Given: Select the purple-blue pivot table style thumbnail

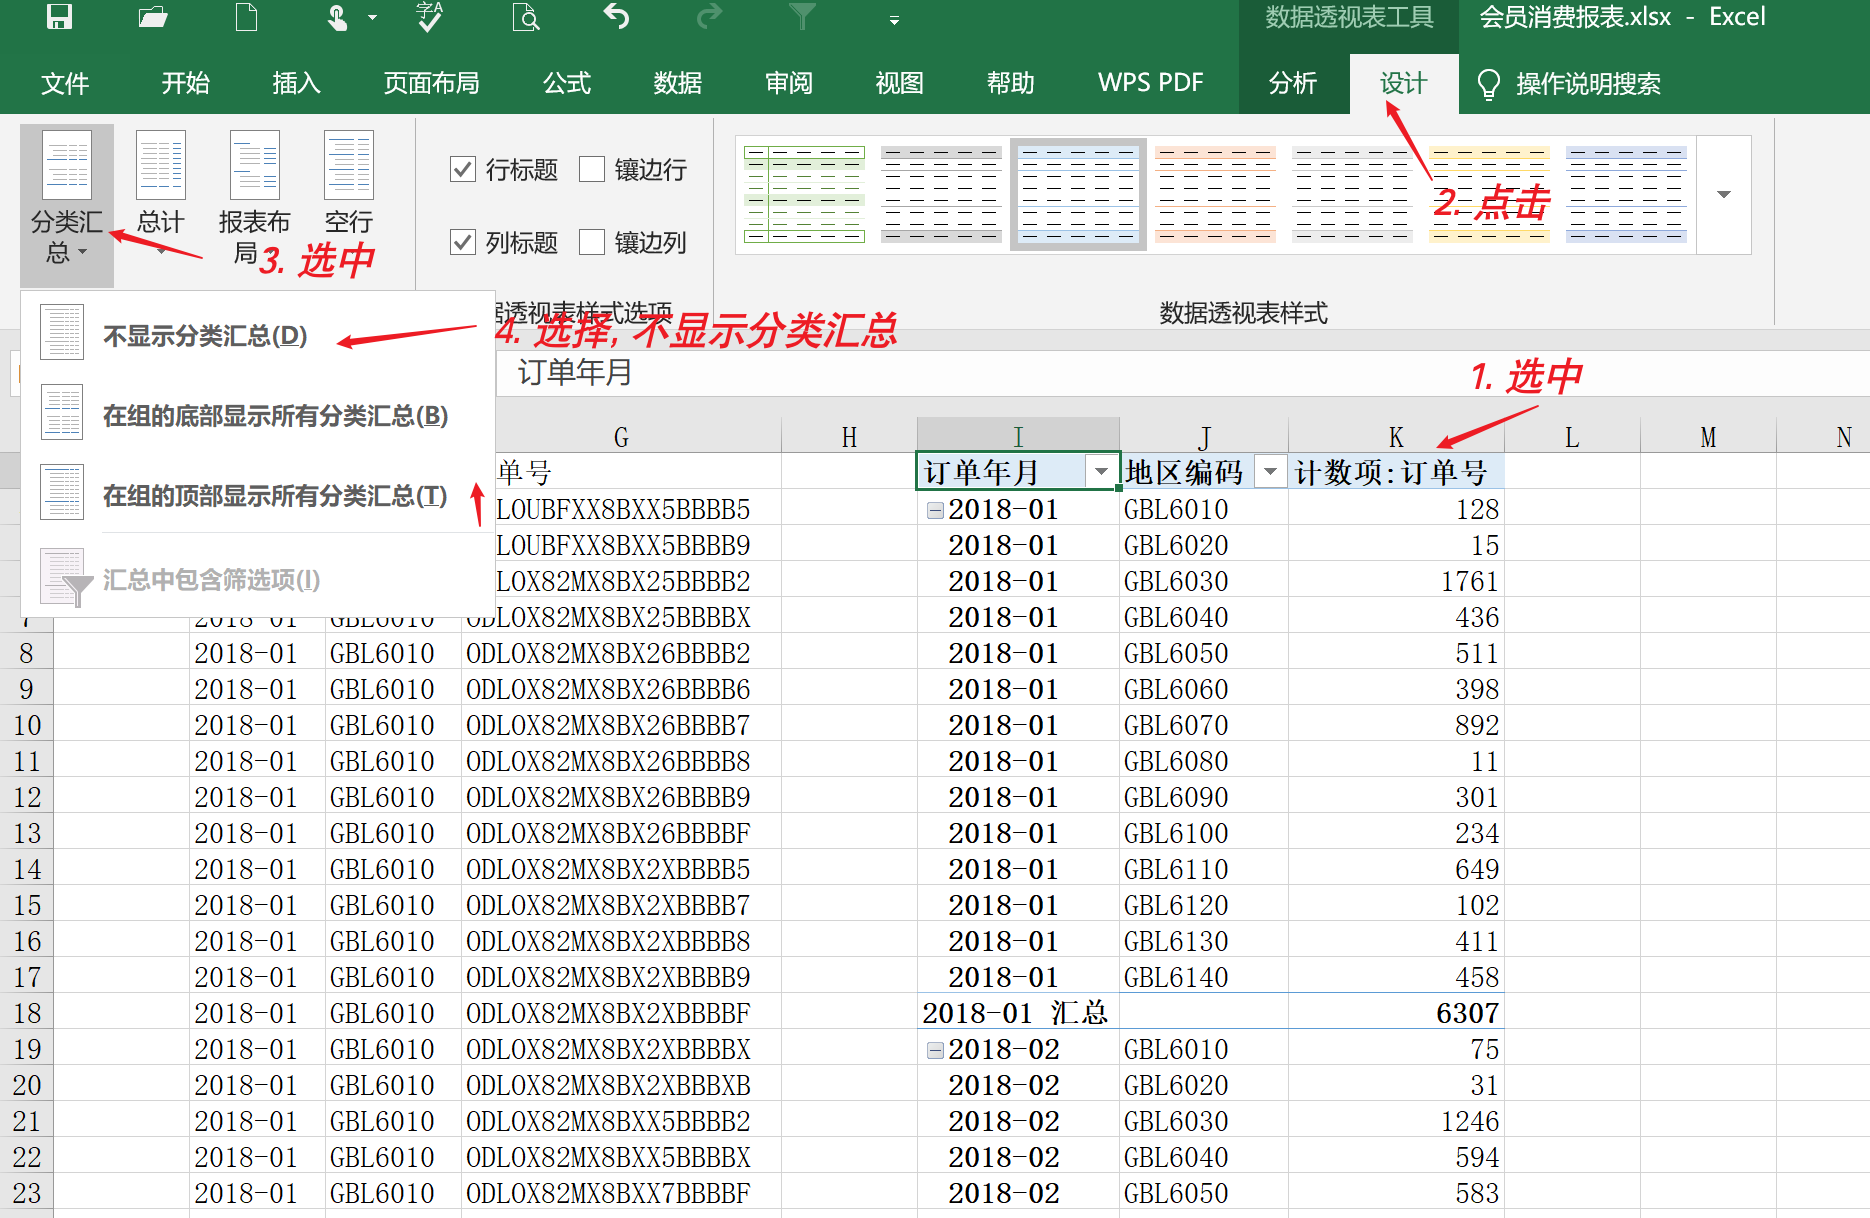Looking at the screenshot, I should pos(1626,194).
